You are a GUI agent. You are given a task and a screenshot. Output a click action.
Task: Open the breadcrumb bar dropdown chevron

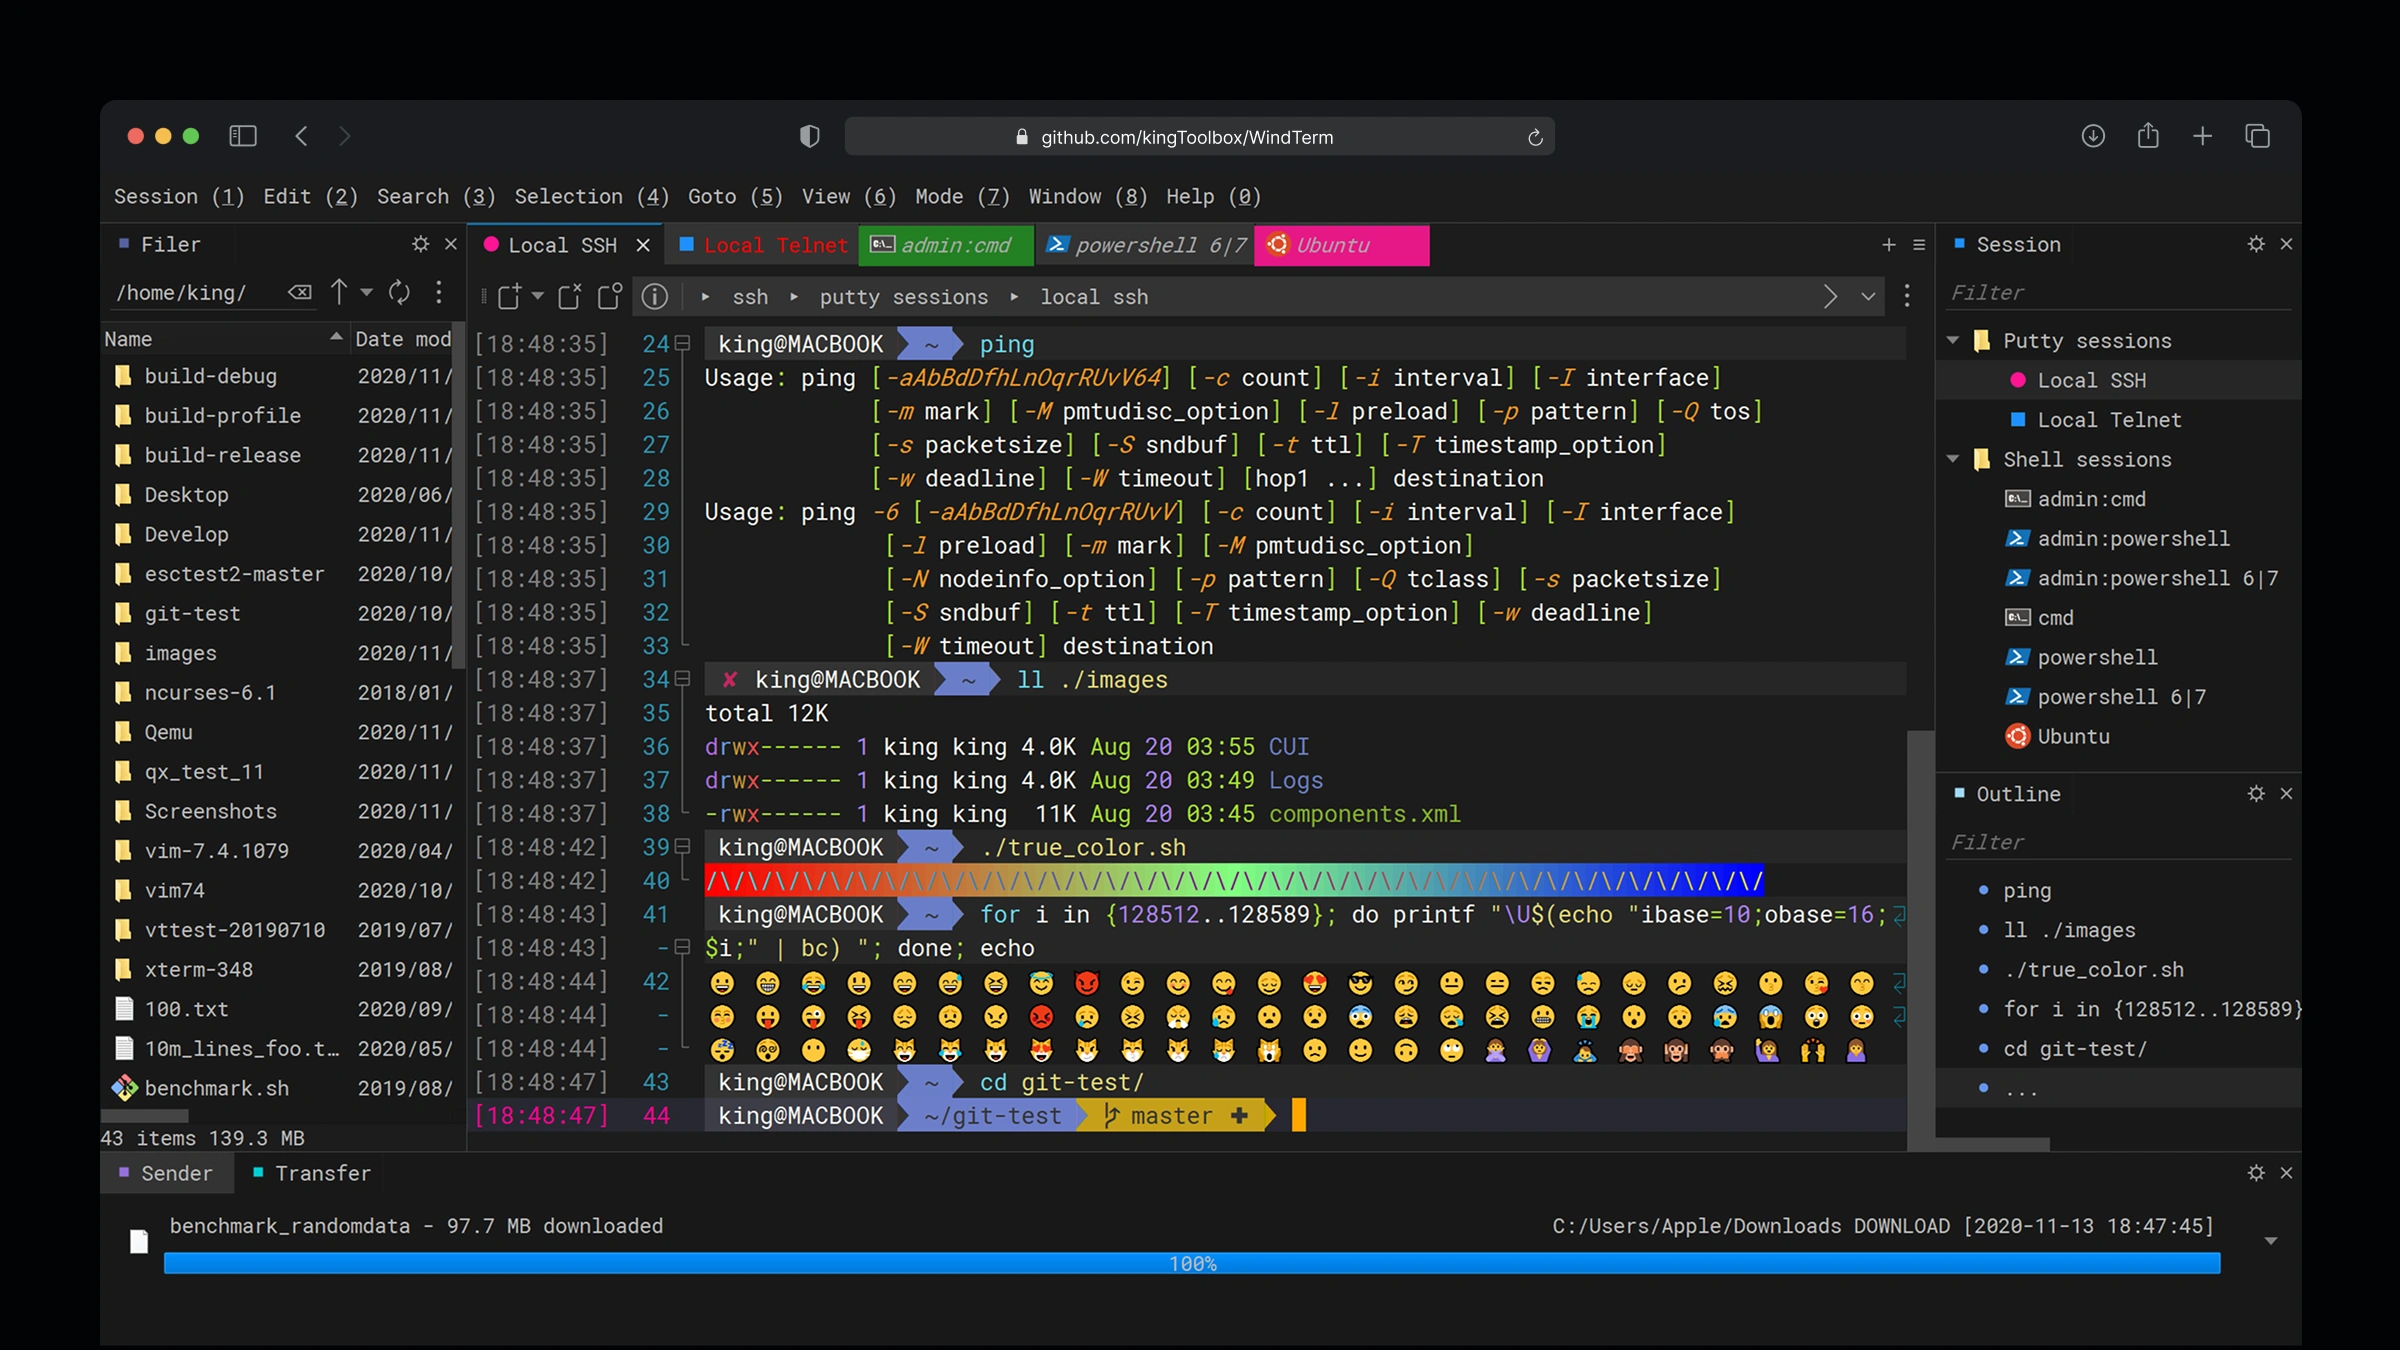click(x=1868, y=297)
